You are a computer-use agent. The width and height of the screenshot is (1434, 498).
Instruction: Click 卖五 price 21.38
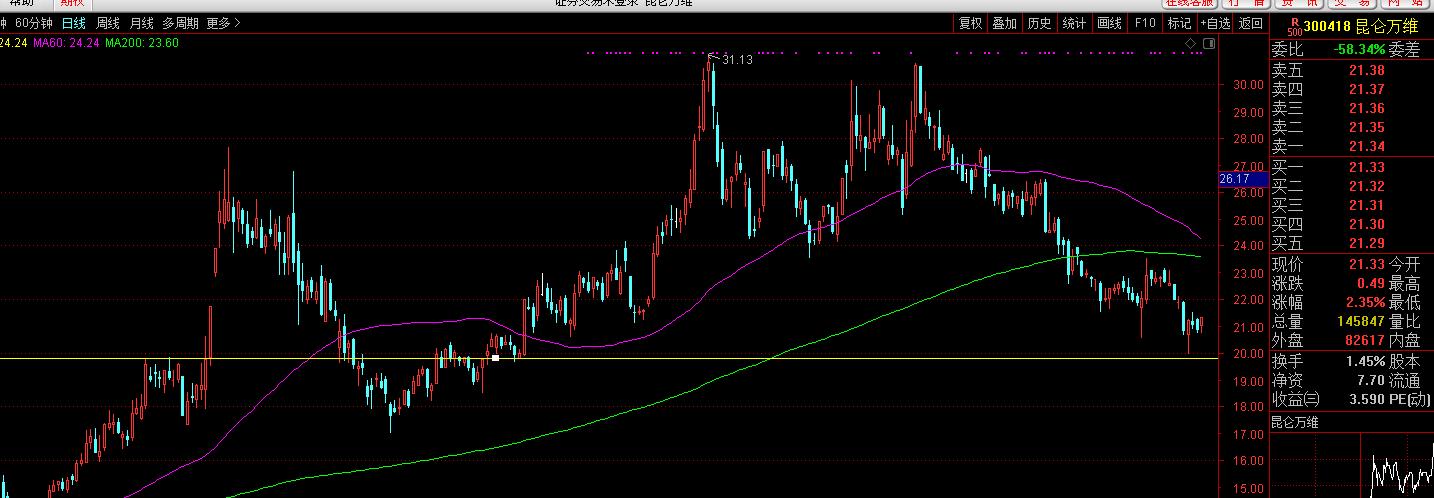pos(1366,70)
